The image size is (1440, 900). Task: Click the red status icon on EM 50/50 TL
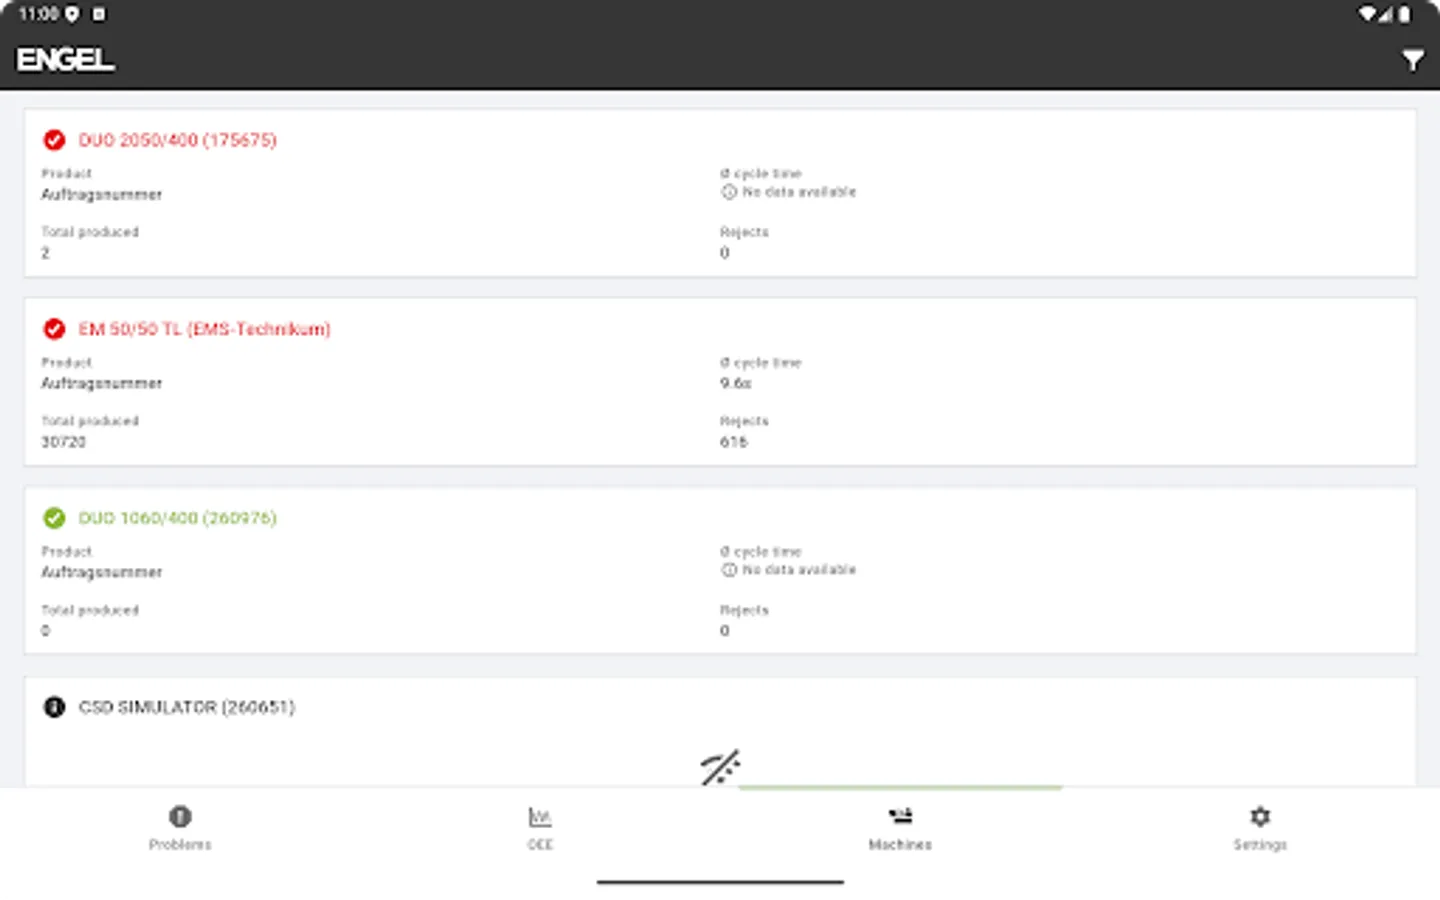[54, 329]
